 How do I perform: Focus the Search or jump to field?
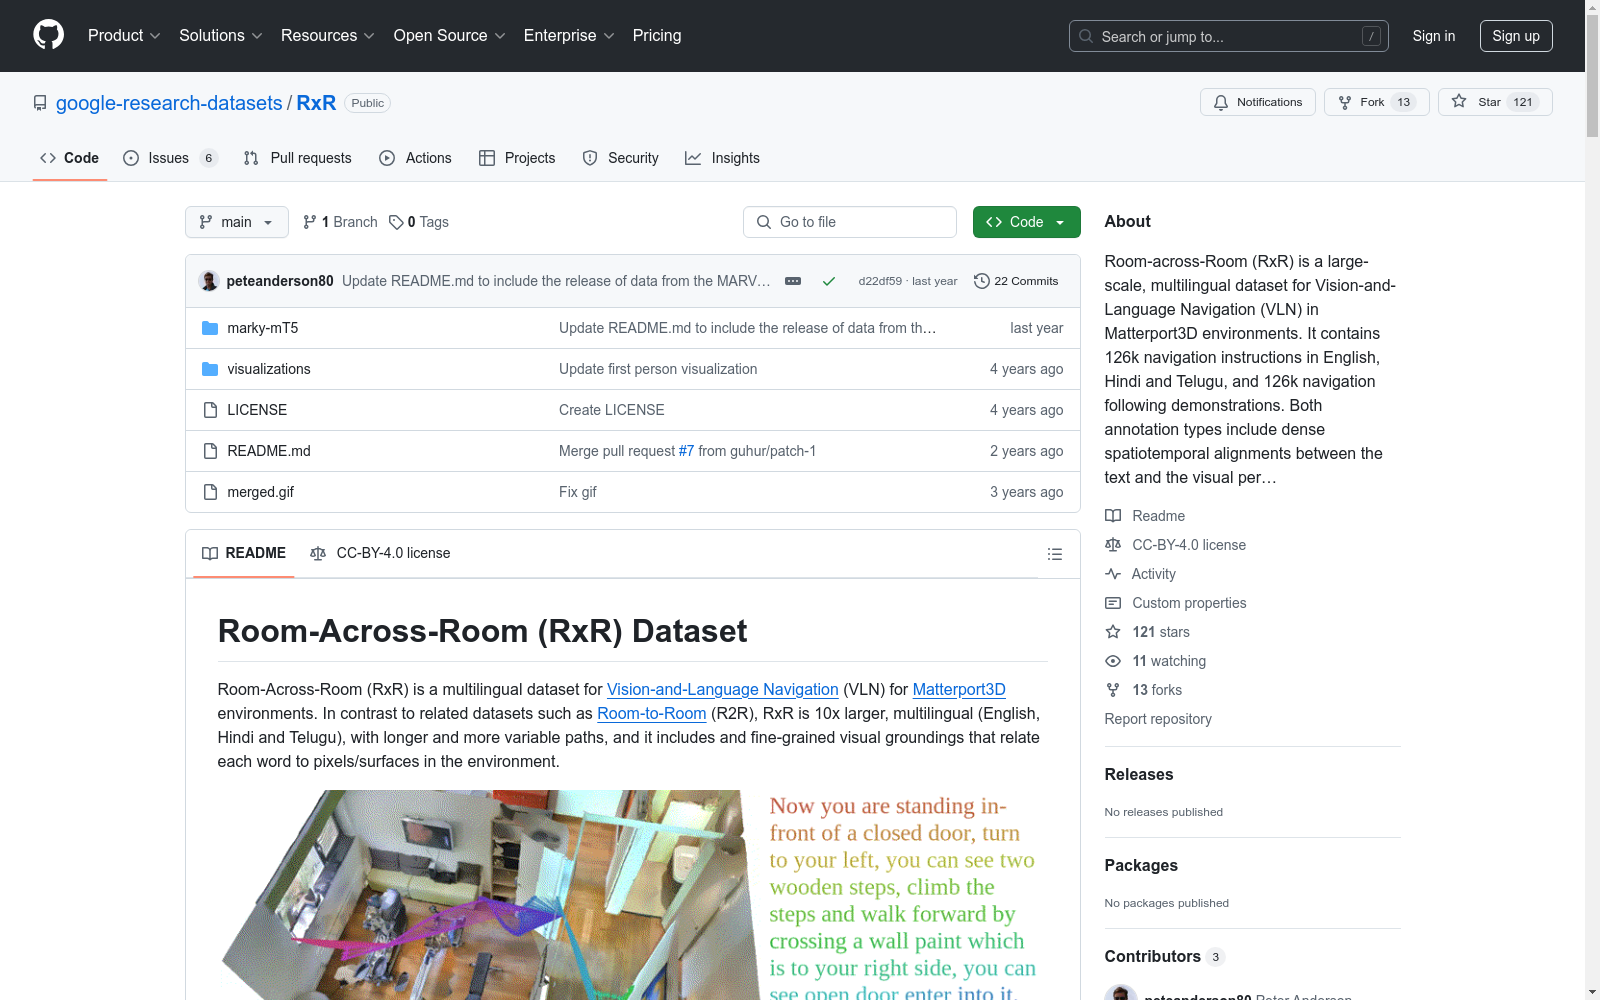pos(1229,36)
